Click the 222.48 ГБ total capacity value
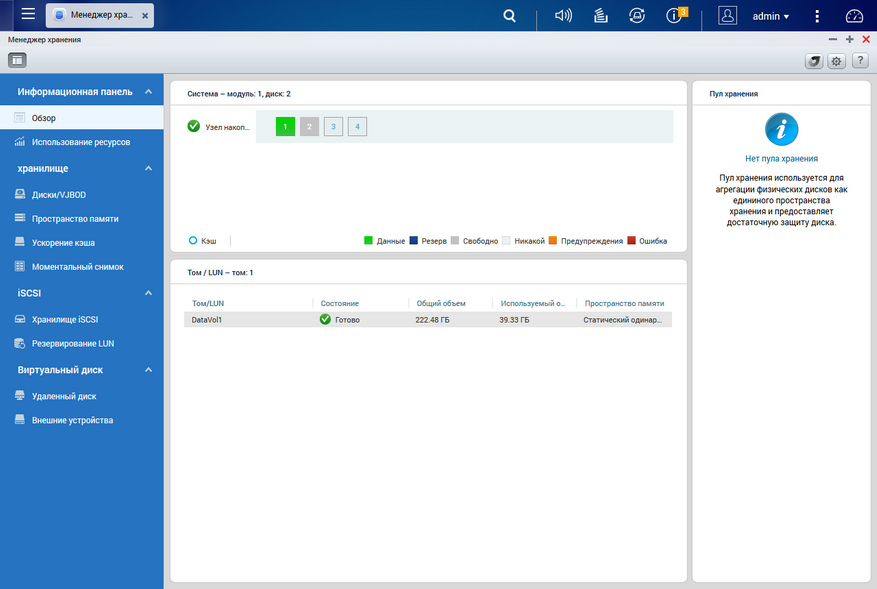 (x=432, y=320)
